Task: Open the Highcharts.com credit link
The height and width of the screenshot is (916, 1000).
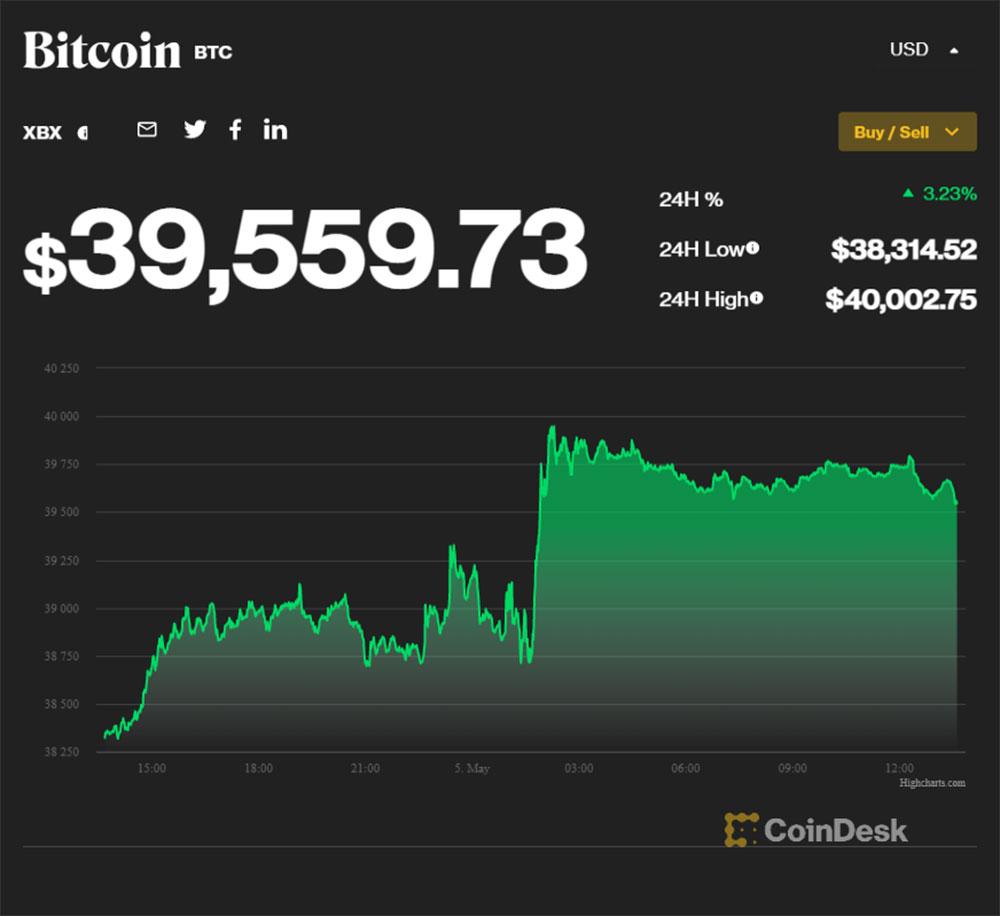Action: 932,783
